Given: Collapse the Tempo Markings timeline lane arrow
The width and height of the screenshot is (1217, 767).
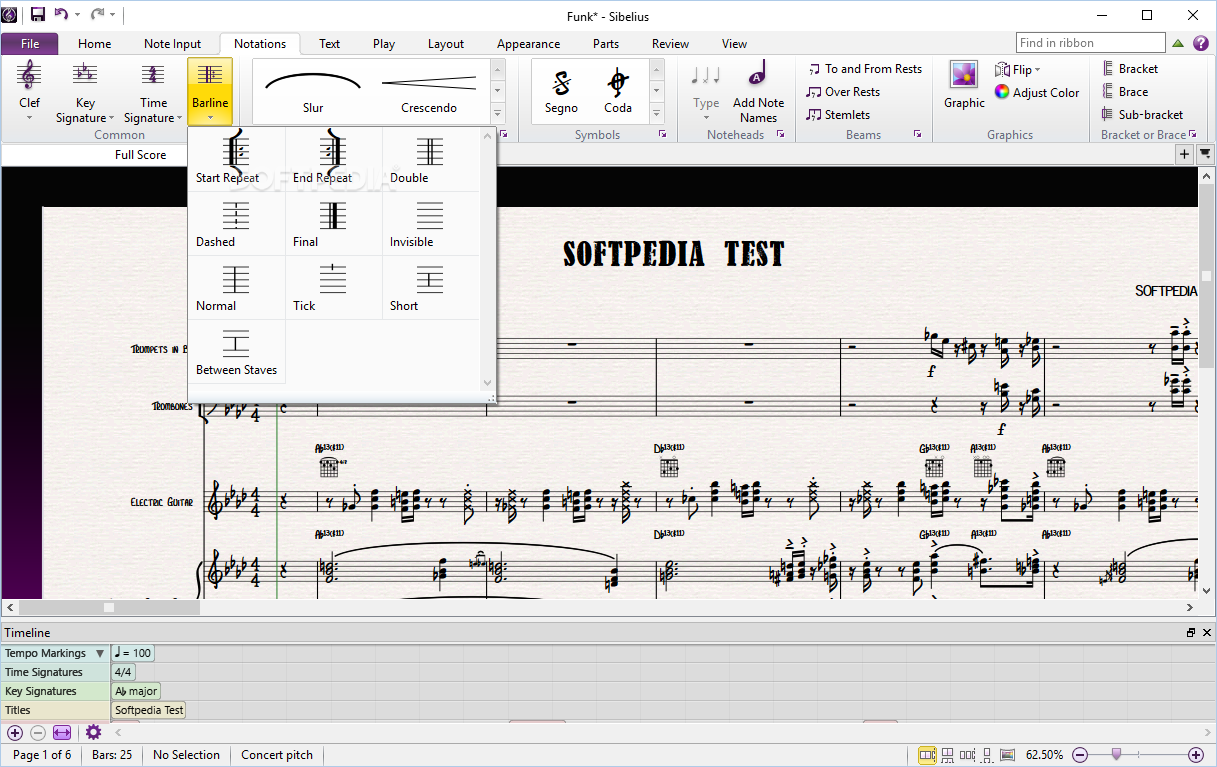Looking at the screenshot, I should [99, 653].
